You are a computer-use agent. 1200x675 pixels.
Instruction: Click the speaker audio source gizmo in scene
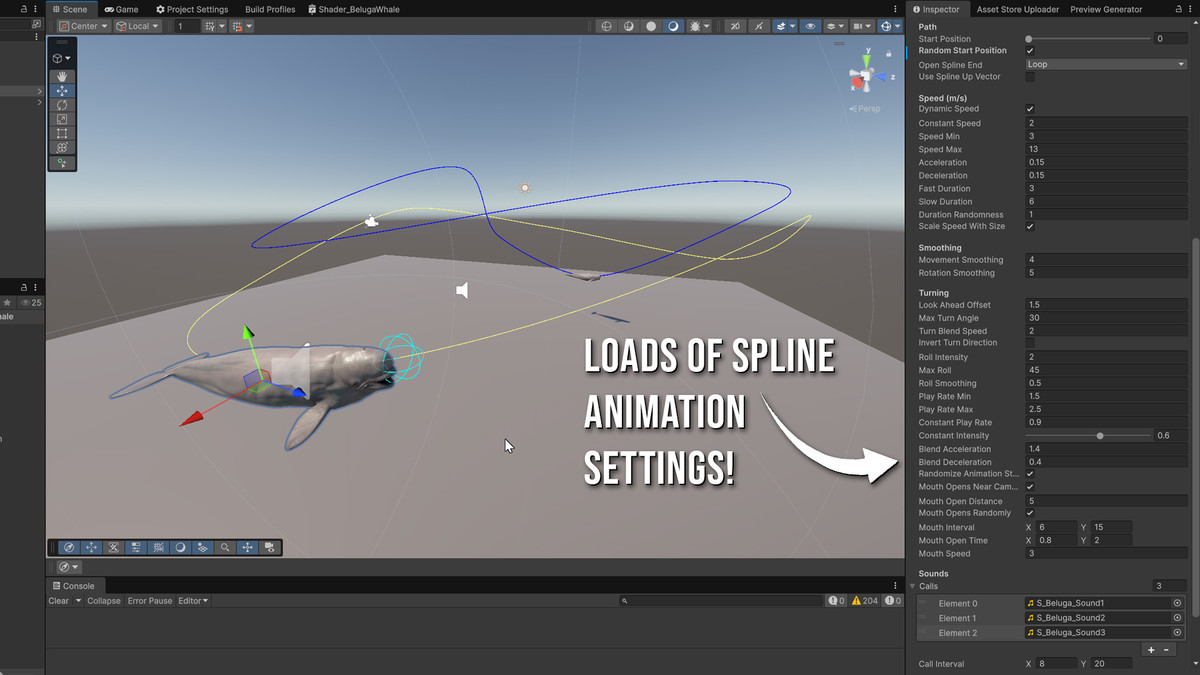point(462,290)
